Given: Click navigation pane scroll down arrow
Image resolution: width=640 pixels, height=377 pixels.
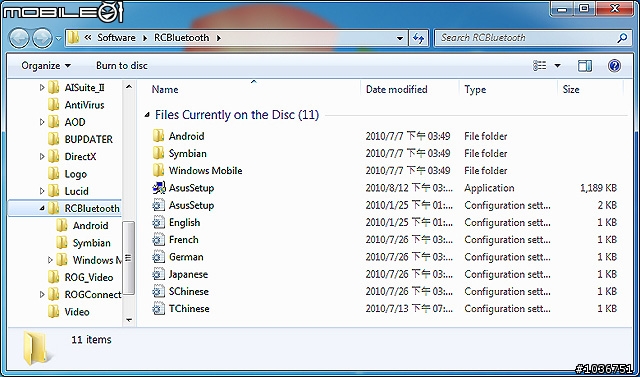Looking at the screenshot, I should (129, 320).
